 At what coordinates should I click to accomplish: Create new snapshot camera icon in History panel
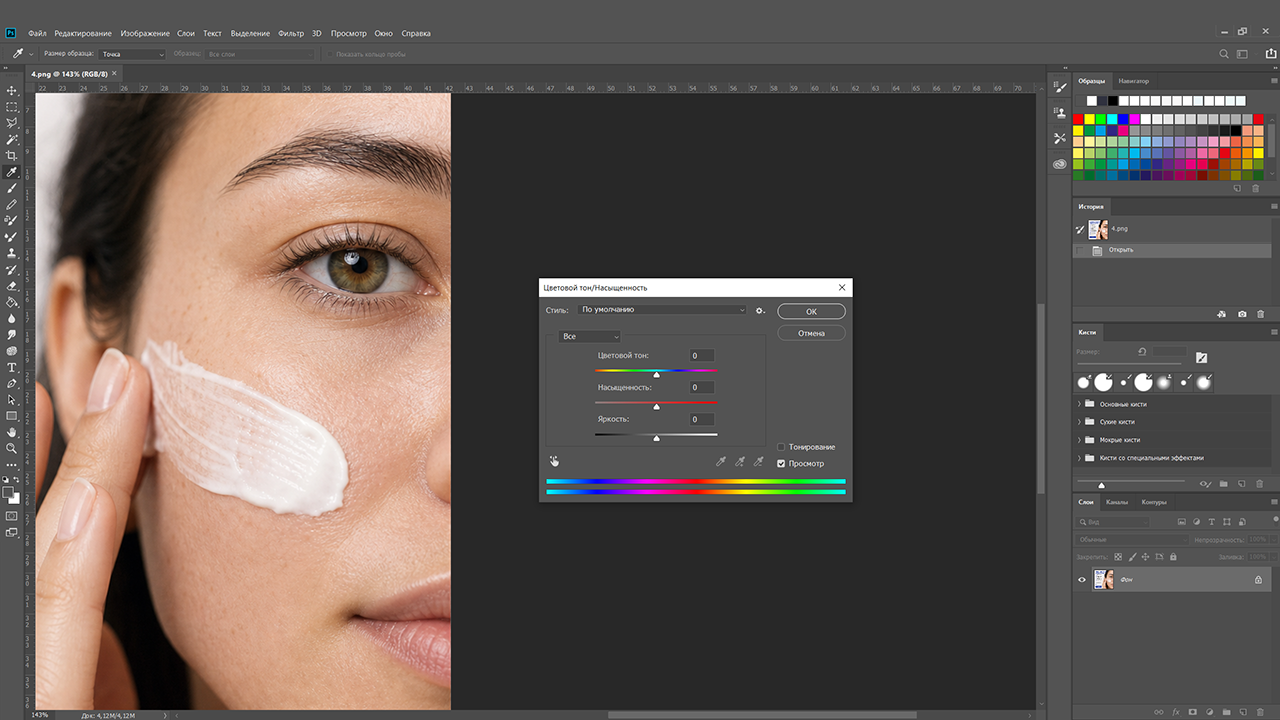point(1242,314)
